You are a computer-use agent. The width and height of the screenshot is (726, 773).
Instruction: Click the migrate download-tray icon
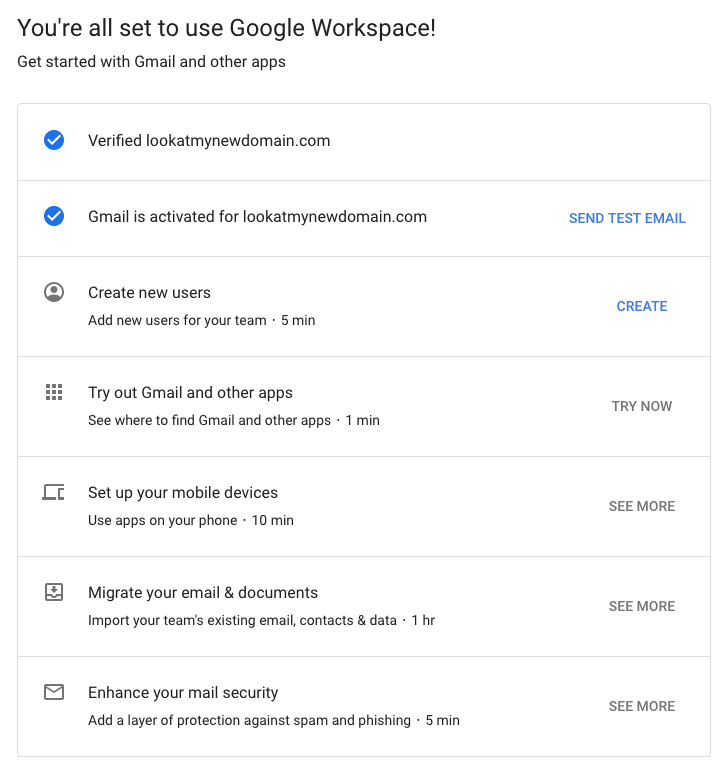click(54, 592)
